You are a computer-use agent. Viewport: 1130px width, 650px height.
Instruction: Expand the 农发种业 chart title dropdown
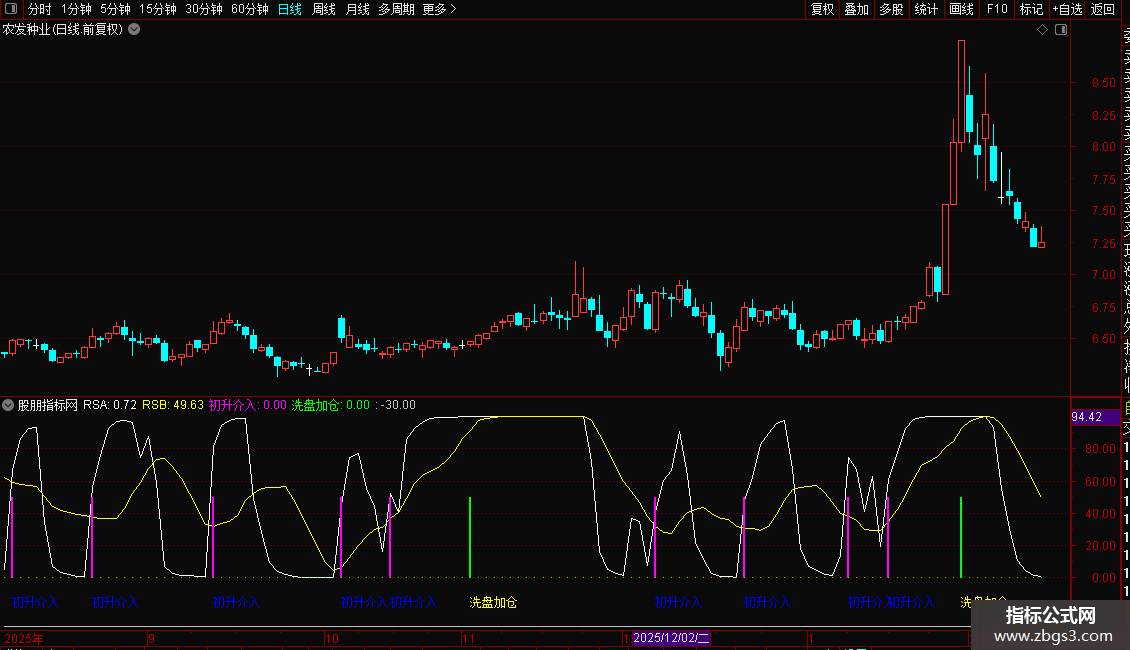tap(134, 30)
